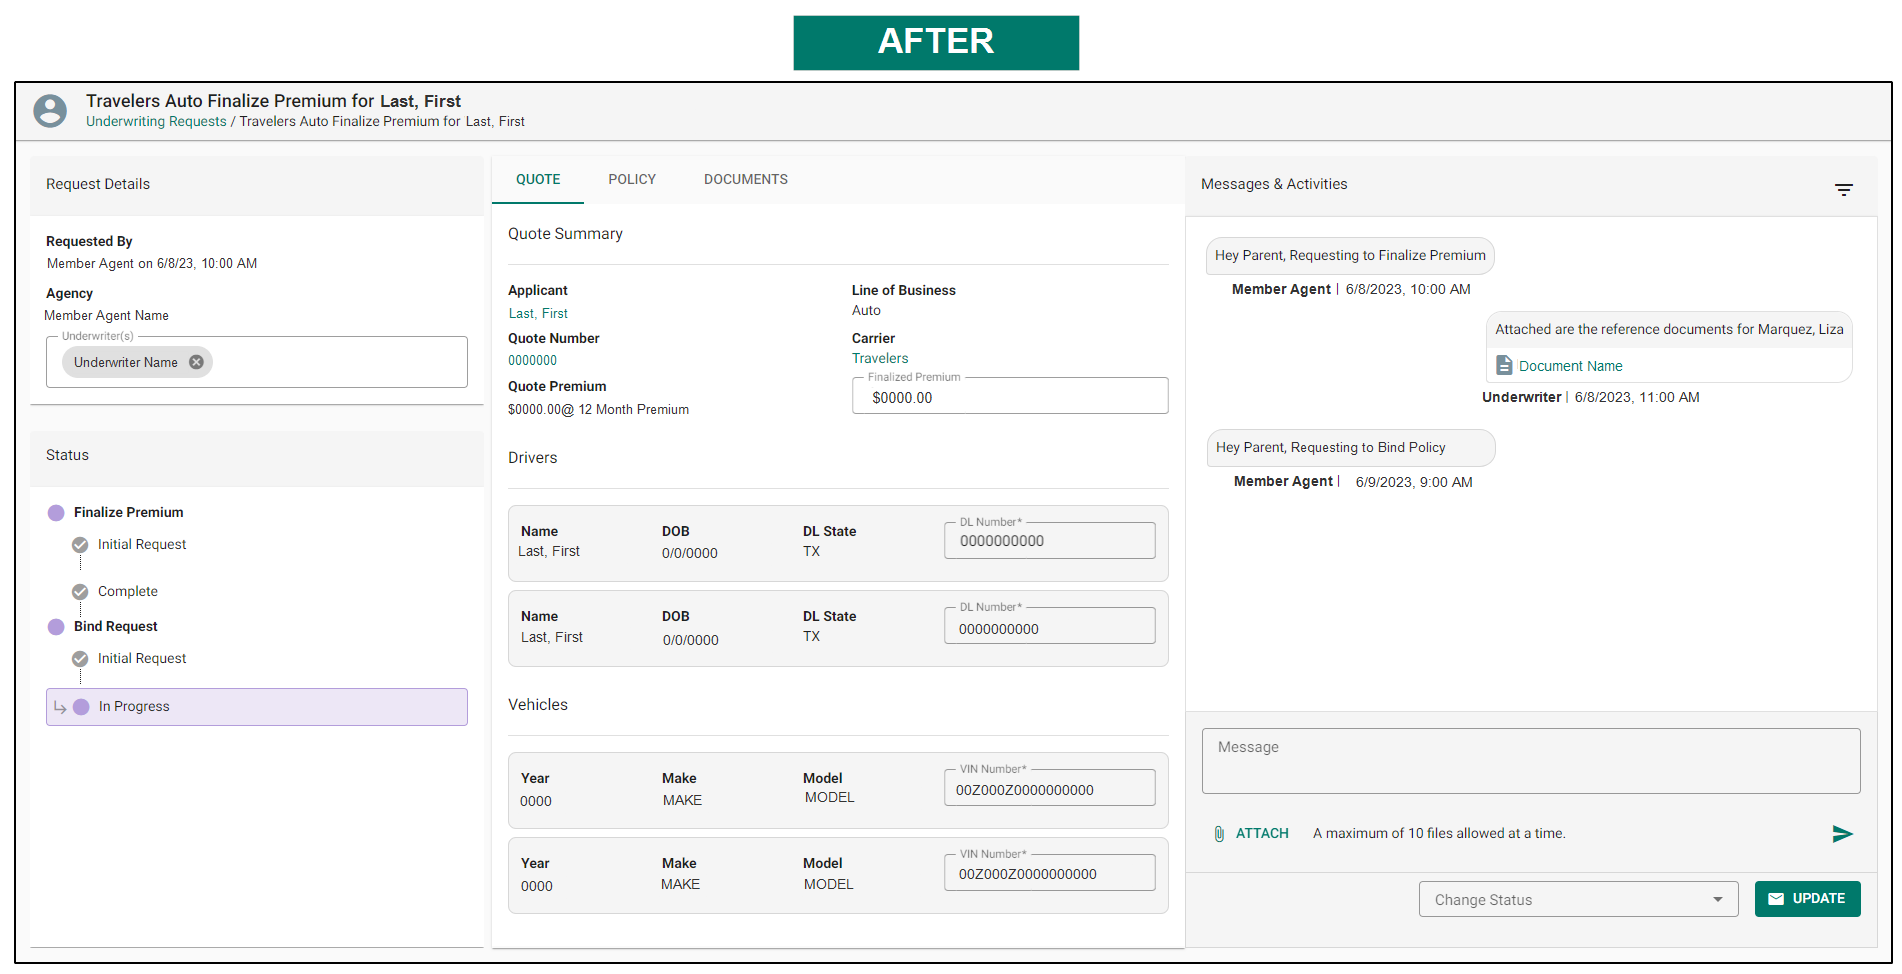The image size is (1902, 974).
Task: Open the filter icon in Messages & Activities
Action: pos(1845,189)
